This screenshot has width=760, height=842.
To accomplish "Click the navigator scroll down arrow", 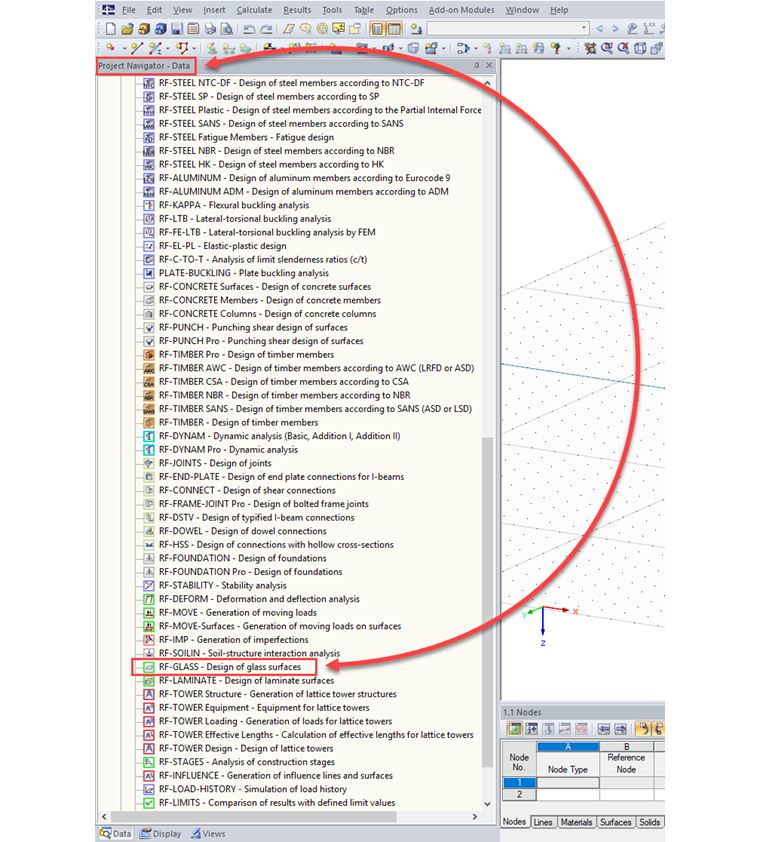I will (487, 804).
